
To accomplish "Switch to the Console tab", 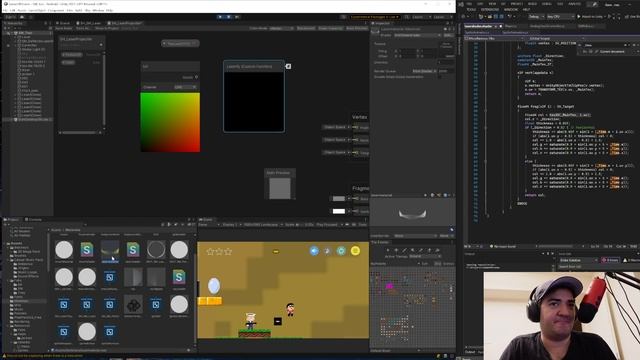I will [33, 220].
